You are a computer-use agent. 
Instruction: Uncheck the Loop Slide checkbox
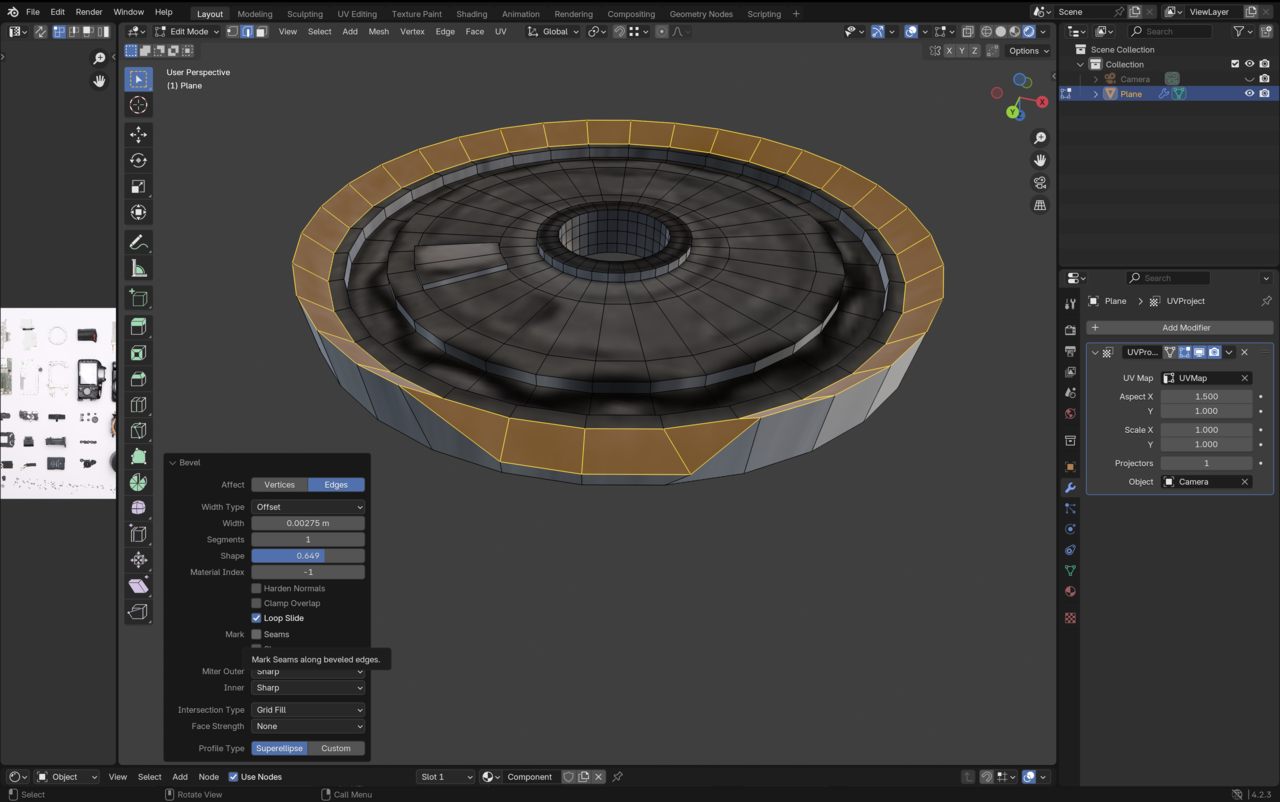point(257,618)
